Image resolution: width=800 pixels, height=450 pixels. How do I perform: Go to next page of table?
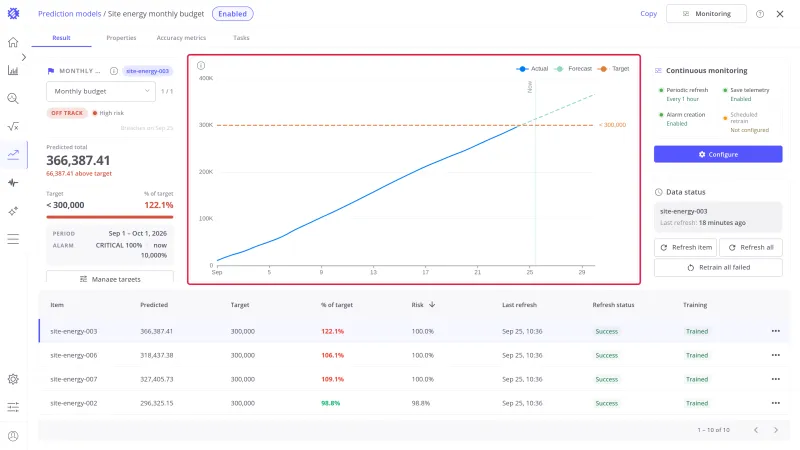(776, 430)
